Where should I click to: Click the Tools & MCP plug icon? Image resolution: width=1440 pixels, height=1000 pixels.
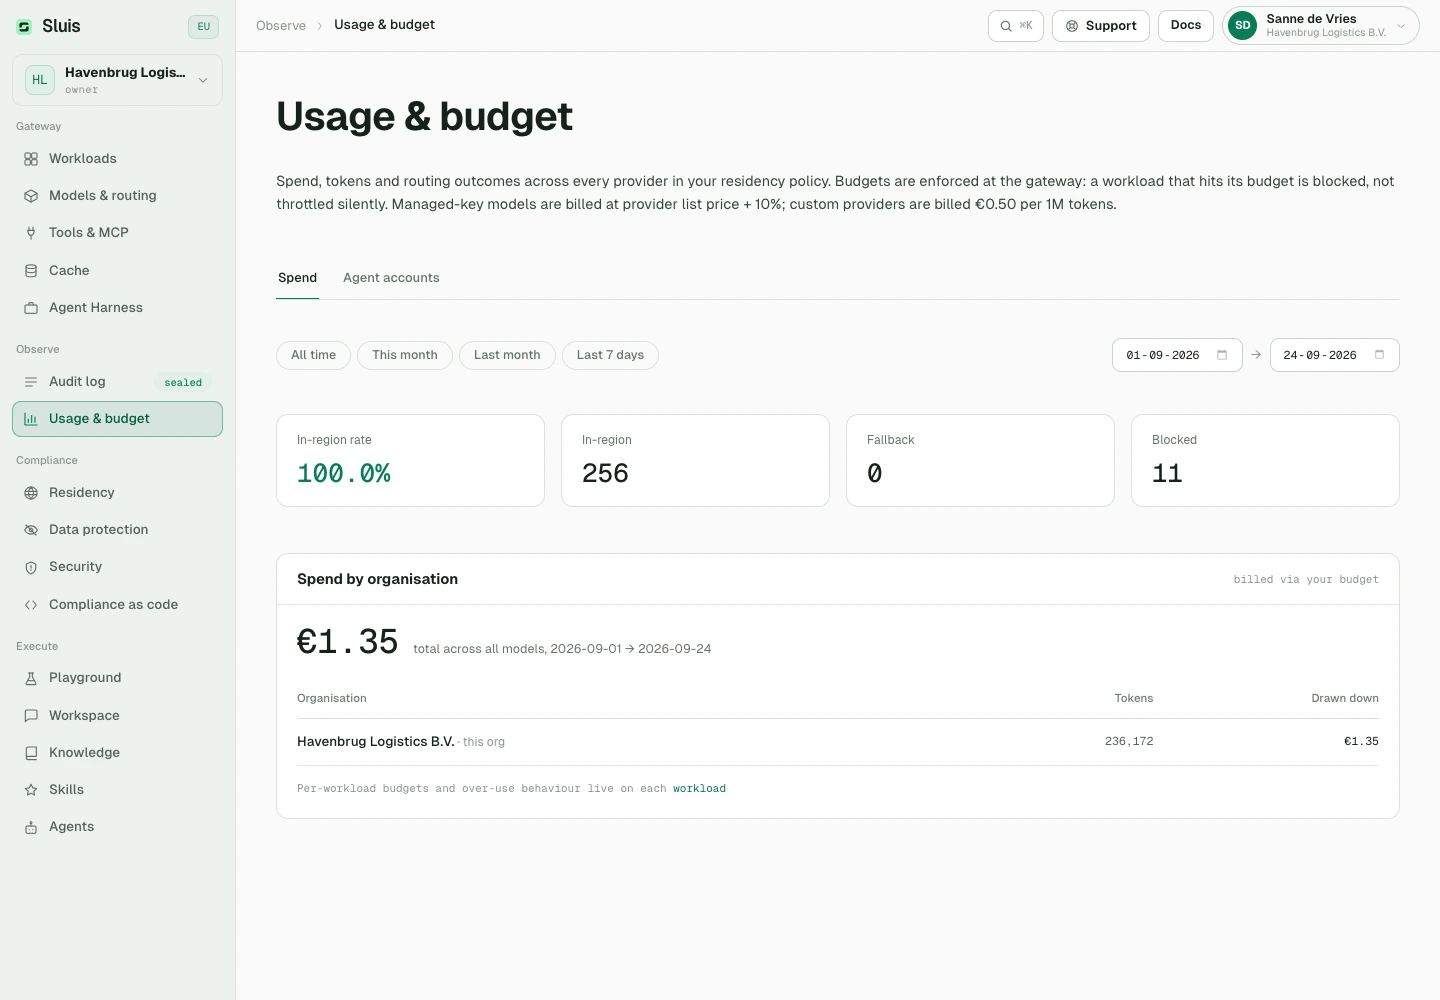coord(31,233)
